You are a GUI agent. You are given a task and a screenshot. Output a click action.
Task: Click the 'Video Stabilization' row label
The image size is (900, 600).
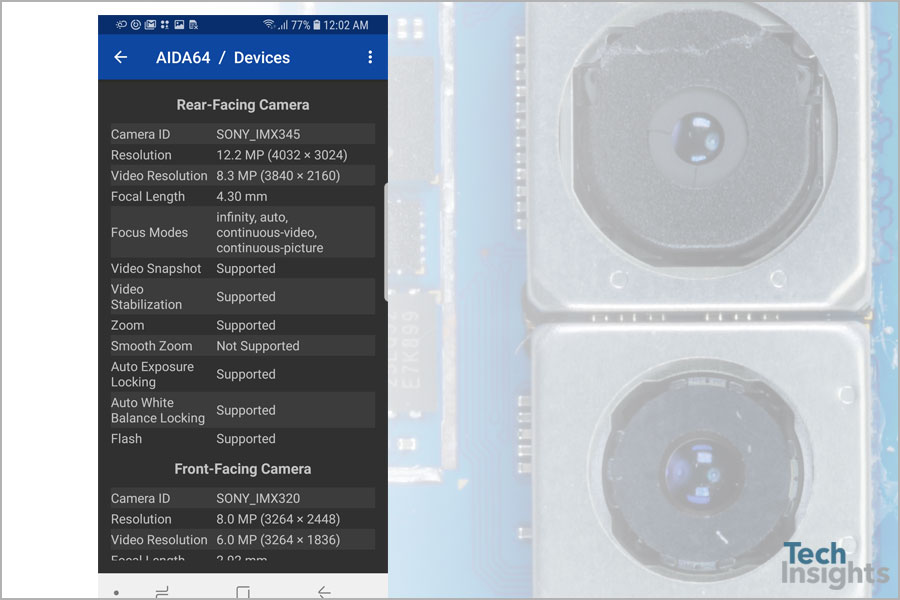[146, 296]
